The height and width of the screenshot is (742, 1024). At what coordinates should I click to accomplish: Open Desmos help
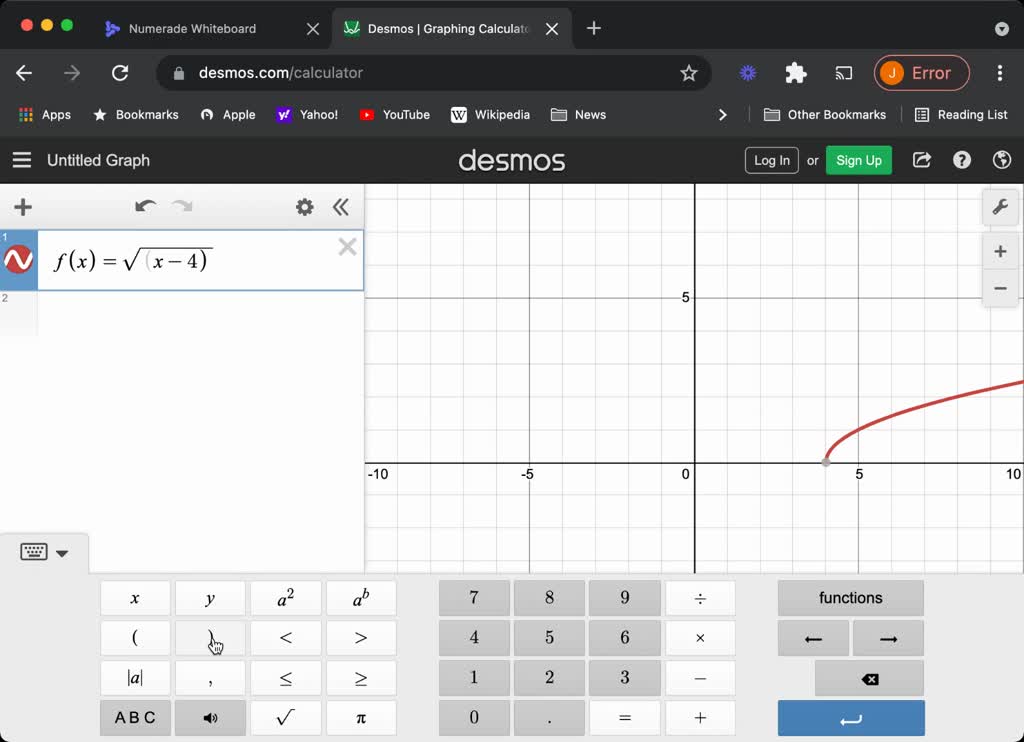961,160
